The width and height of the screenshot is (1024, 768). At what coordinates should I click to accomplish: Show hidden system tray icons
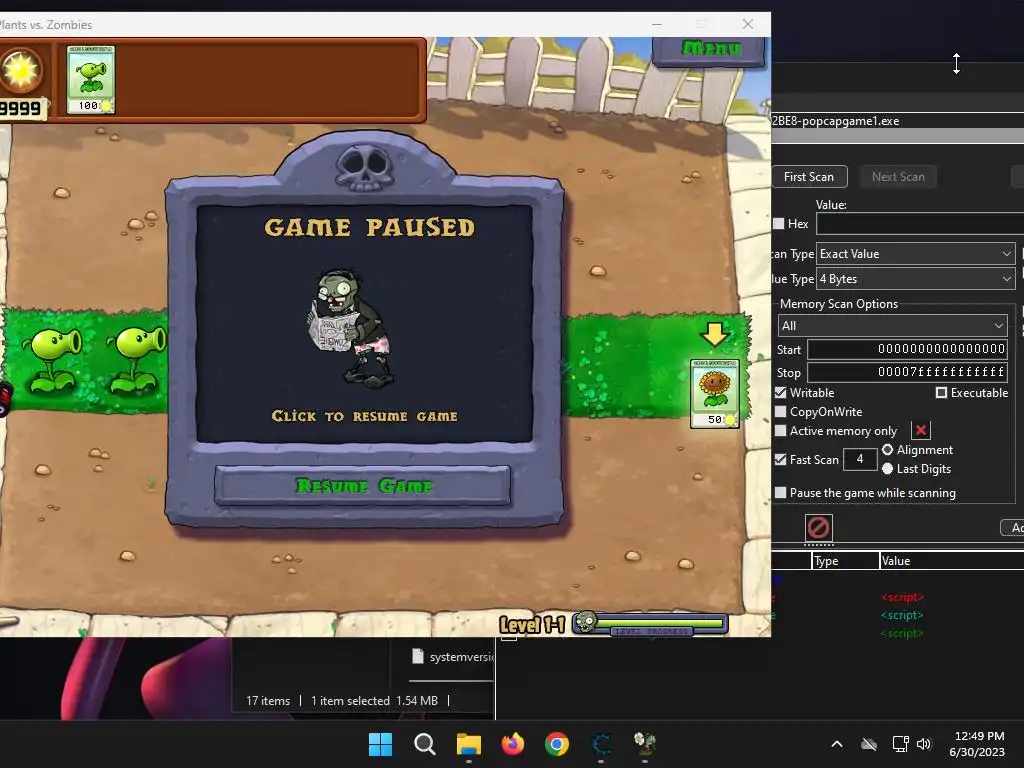[x=837, y=744]
